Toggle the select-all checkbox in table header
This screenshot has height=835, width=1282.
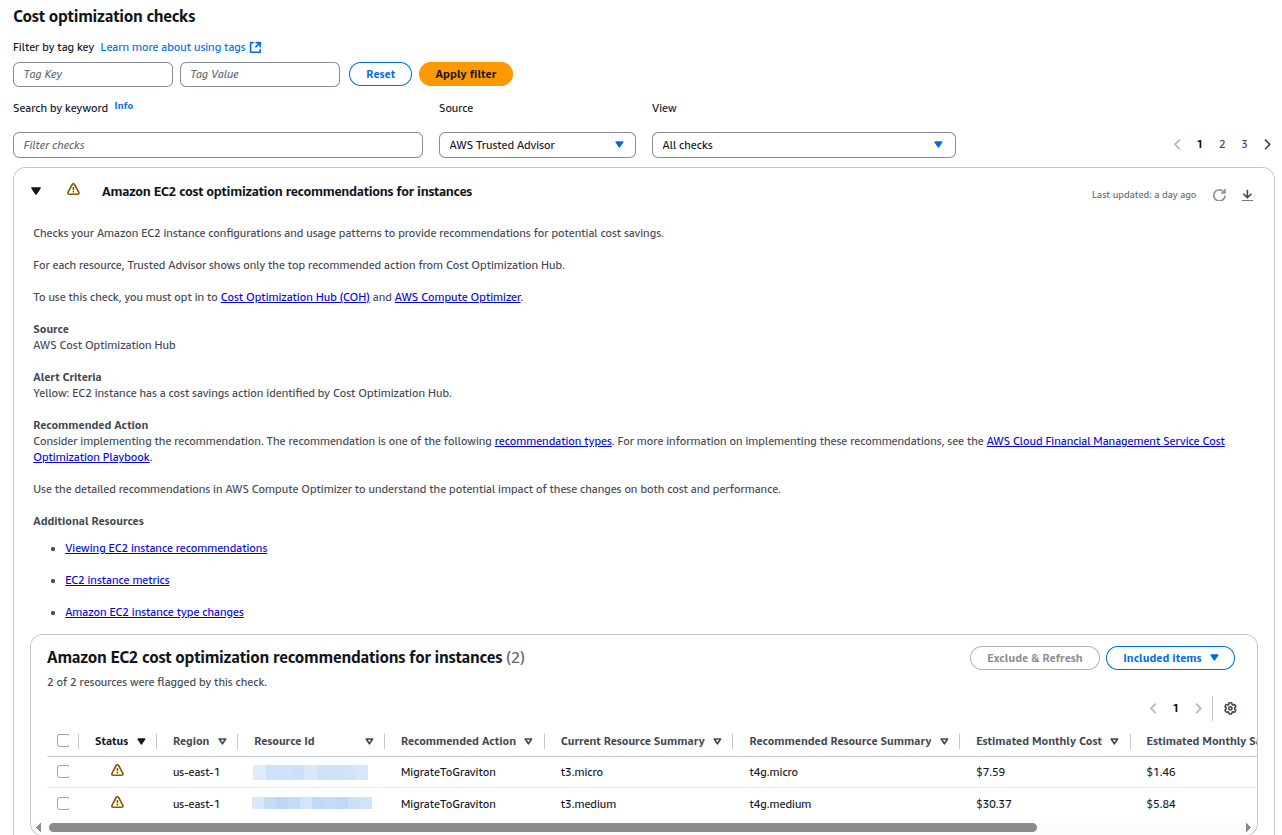pos(64,741)
